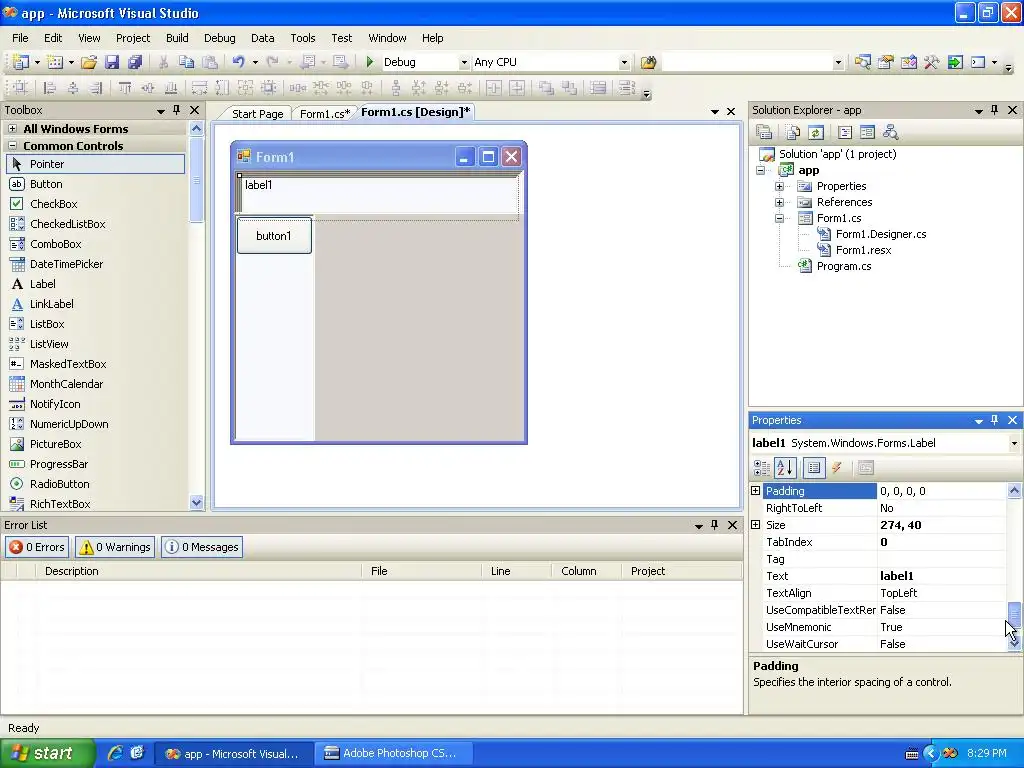Viewport: 1024px width, 768px height.
Task: Click the File column header in Error List
Action: (x=421, y=571)
